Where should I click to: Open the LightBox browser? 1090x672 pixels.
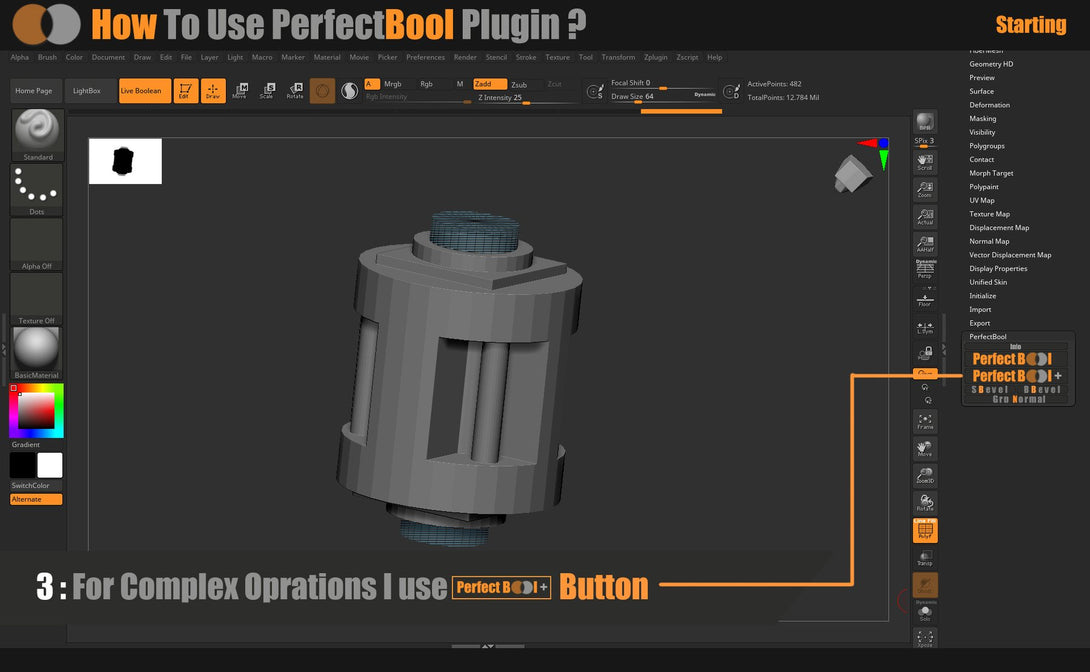88,91
